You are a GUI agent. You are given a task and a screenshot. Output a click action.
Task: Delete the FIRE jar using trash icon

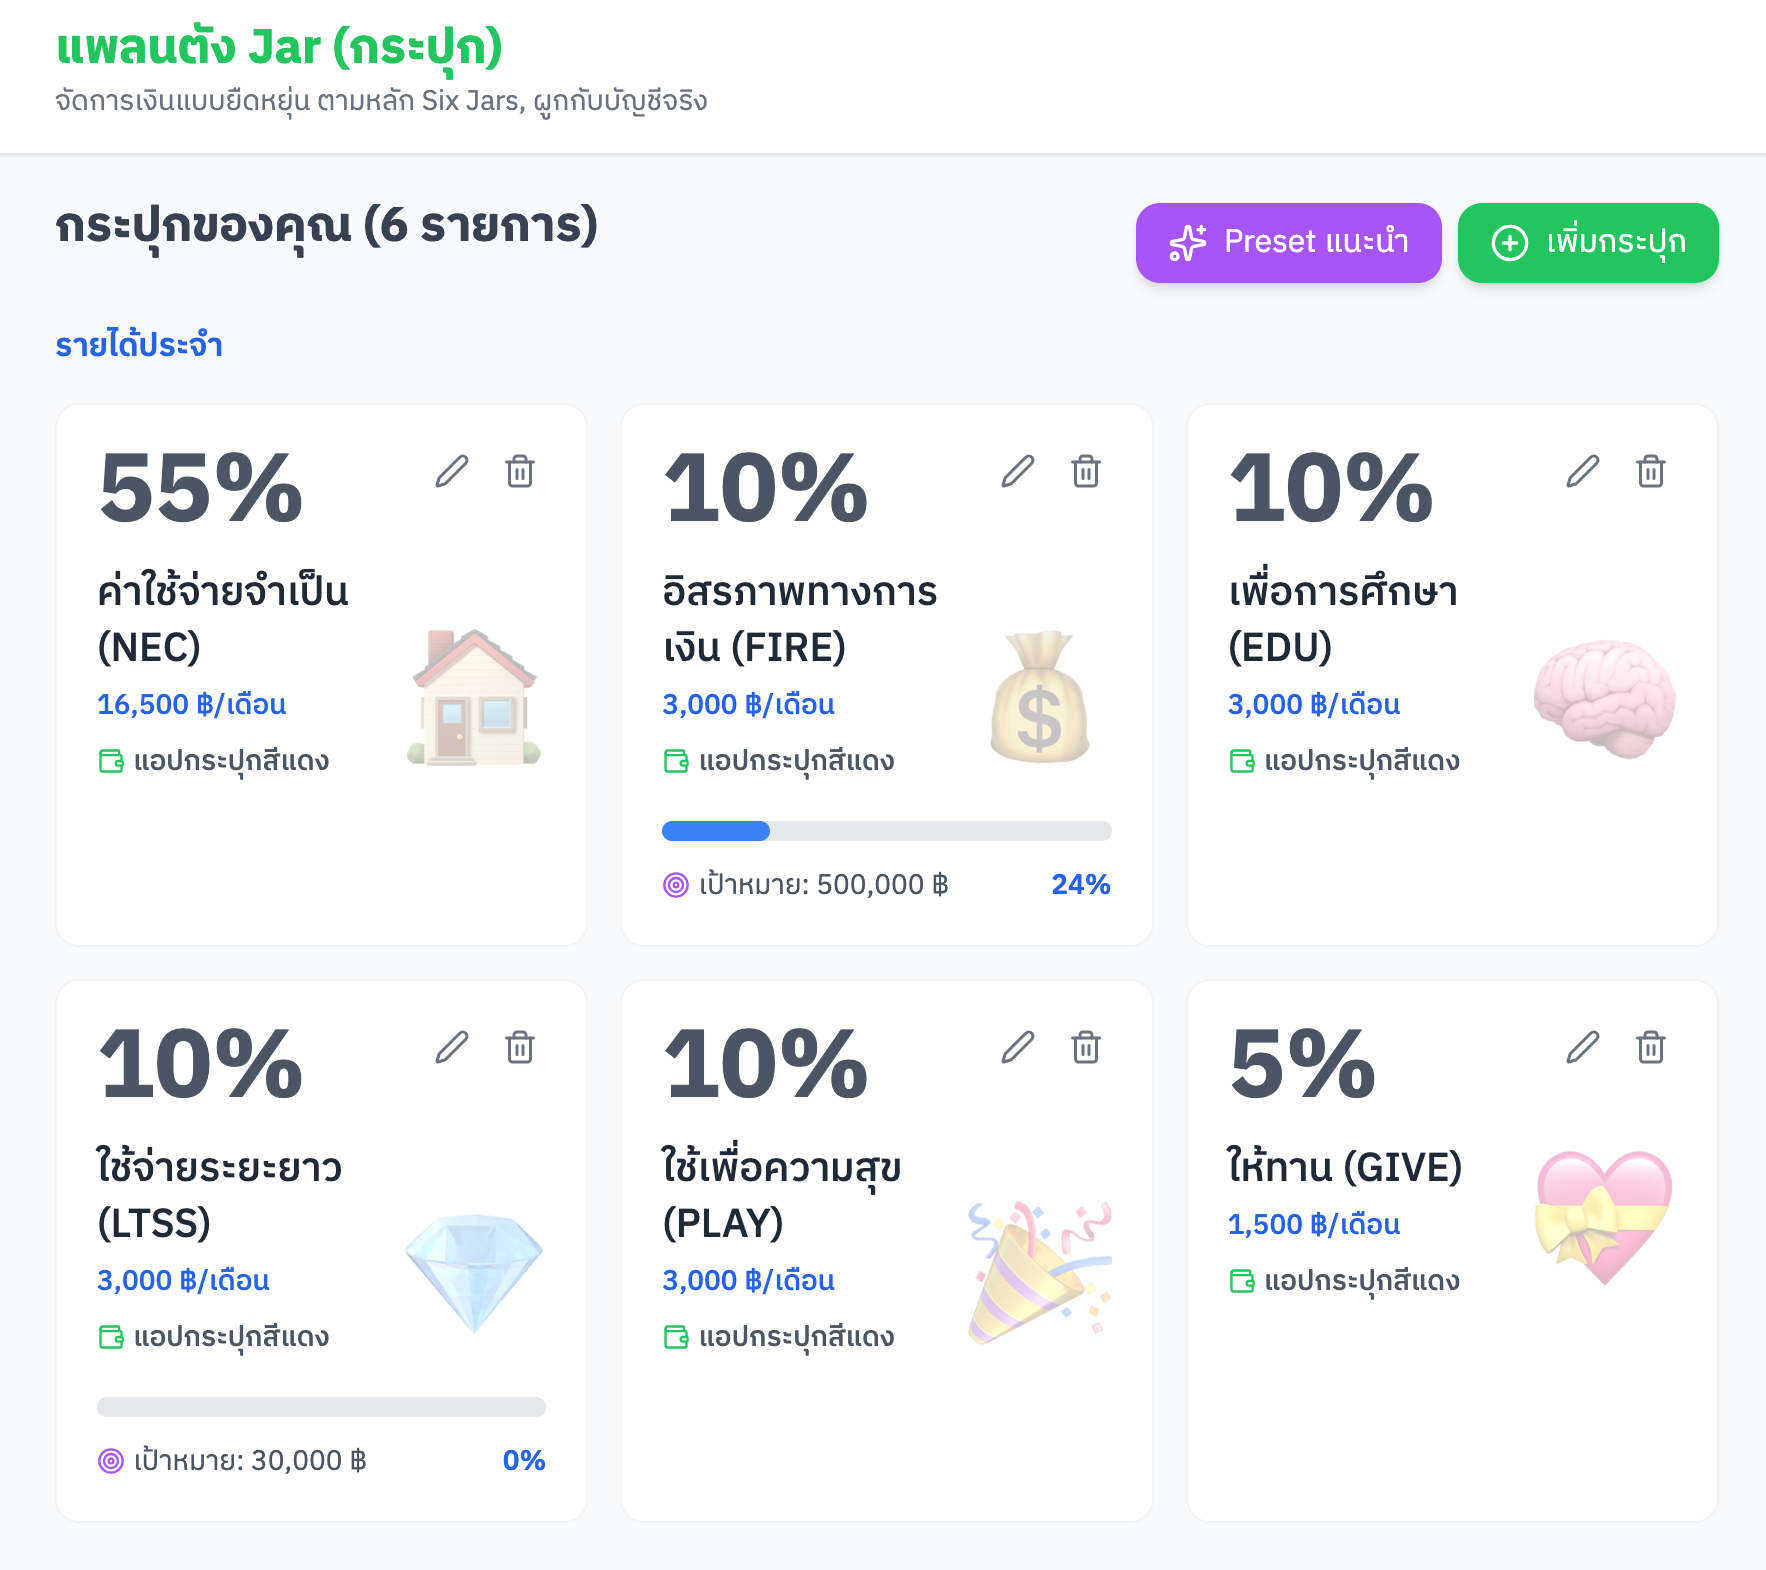click(1086, 473)
